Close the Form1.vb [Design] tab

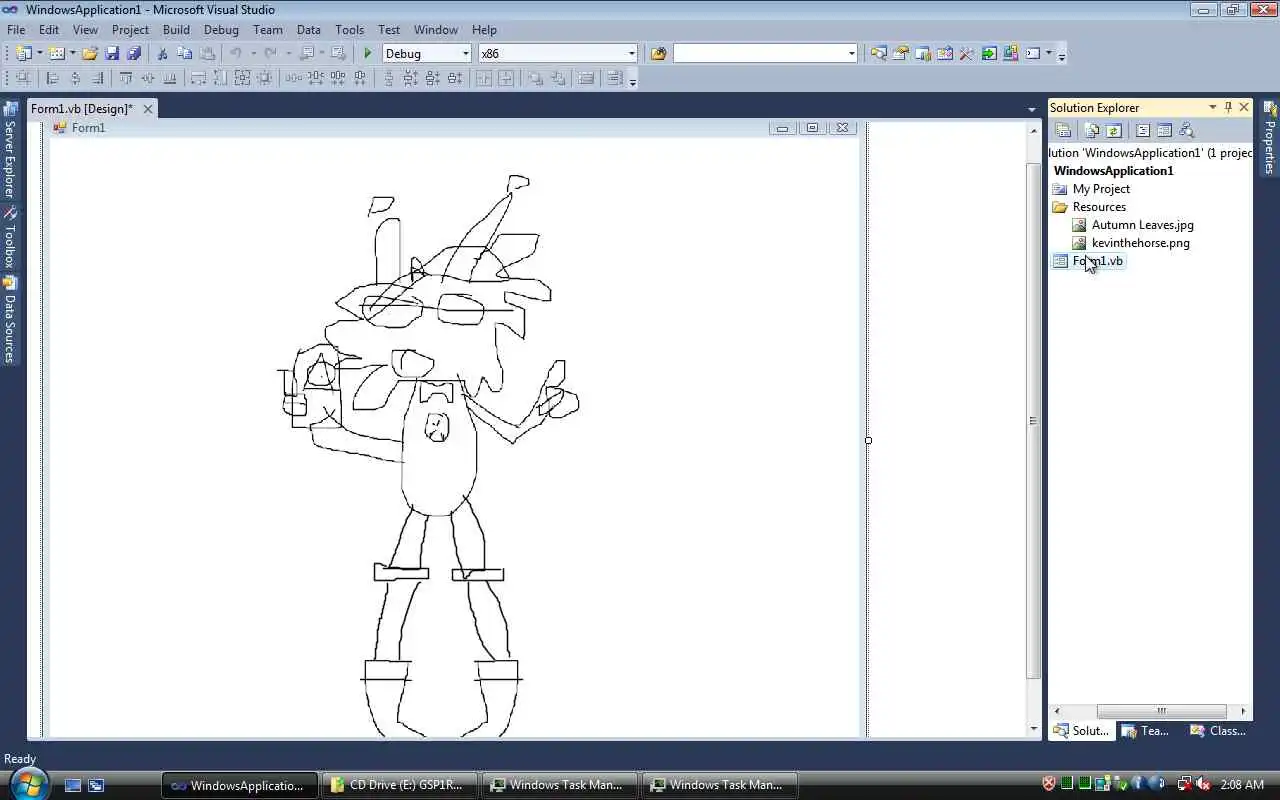click(148, 109)
